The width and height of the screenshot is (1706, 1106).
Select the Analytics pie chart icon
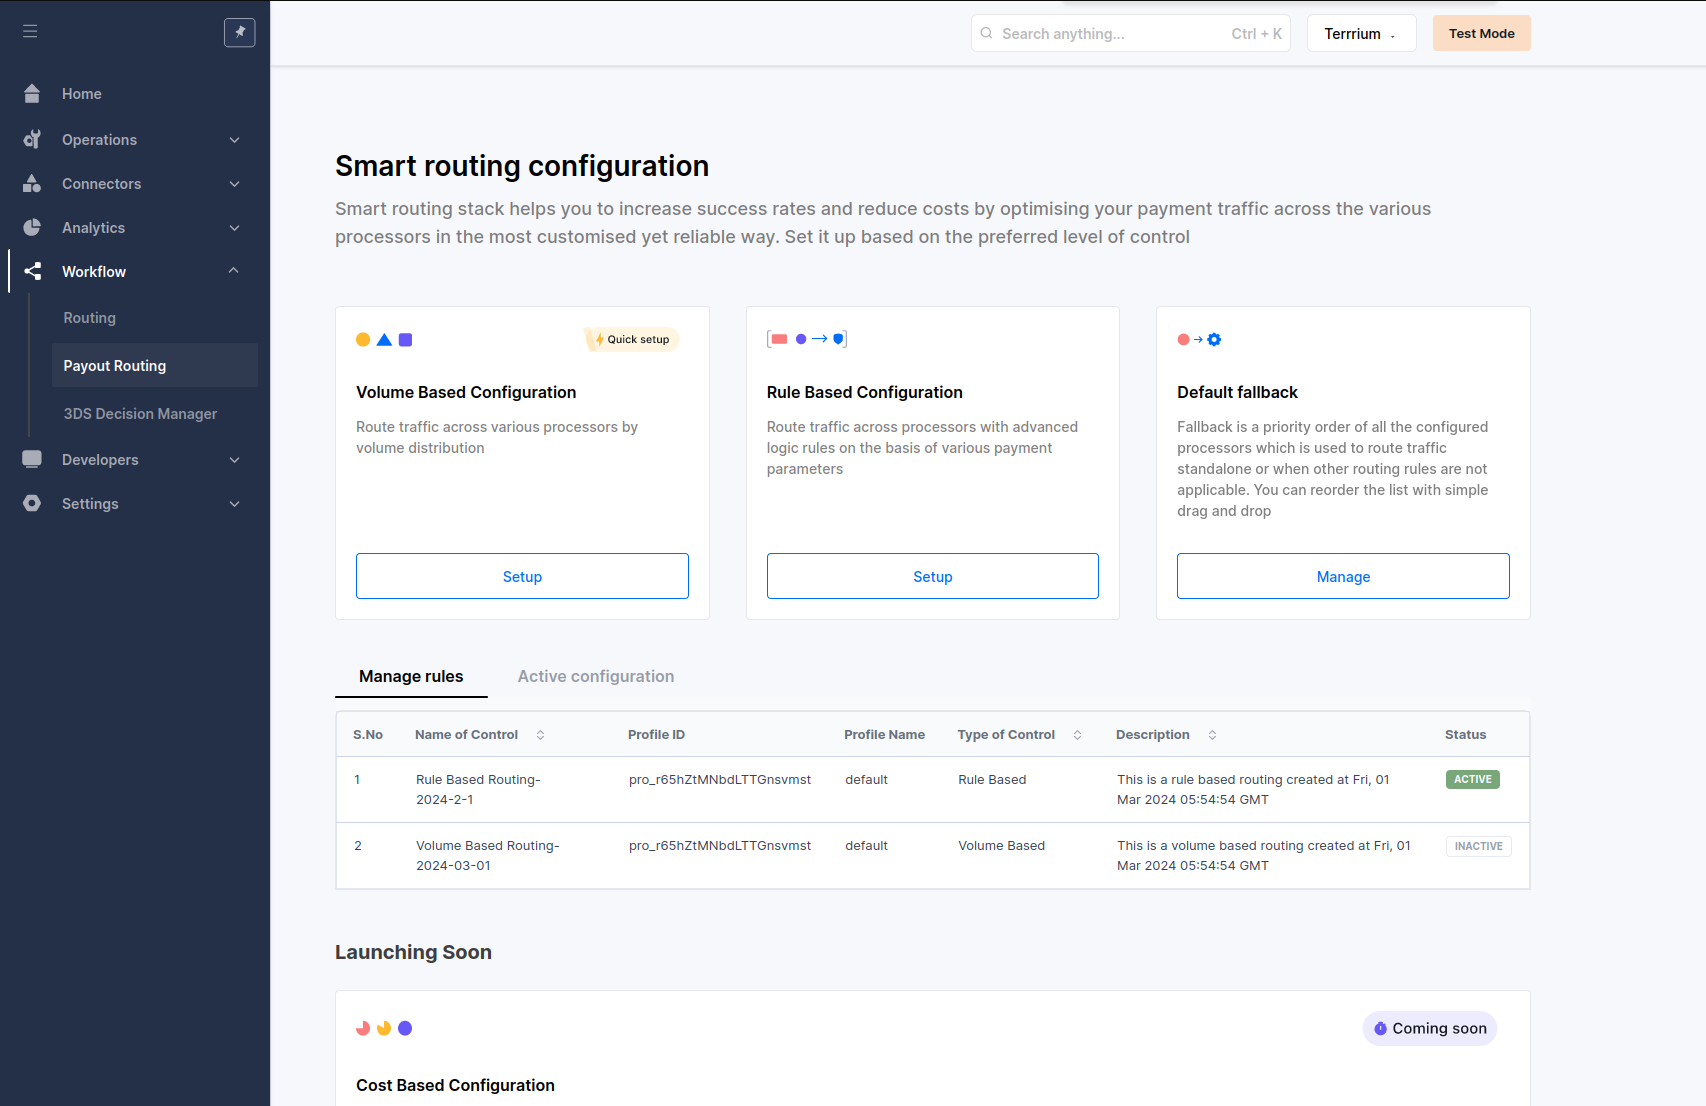tap(31, 227)
